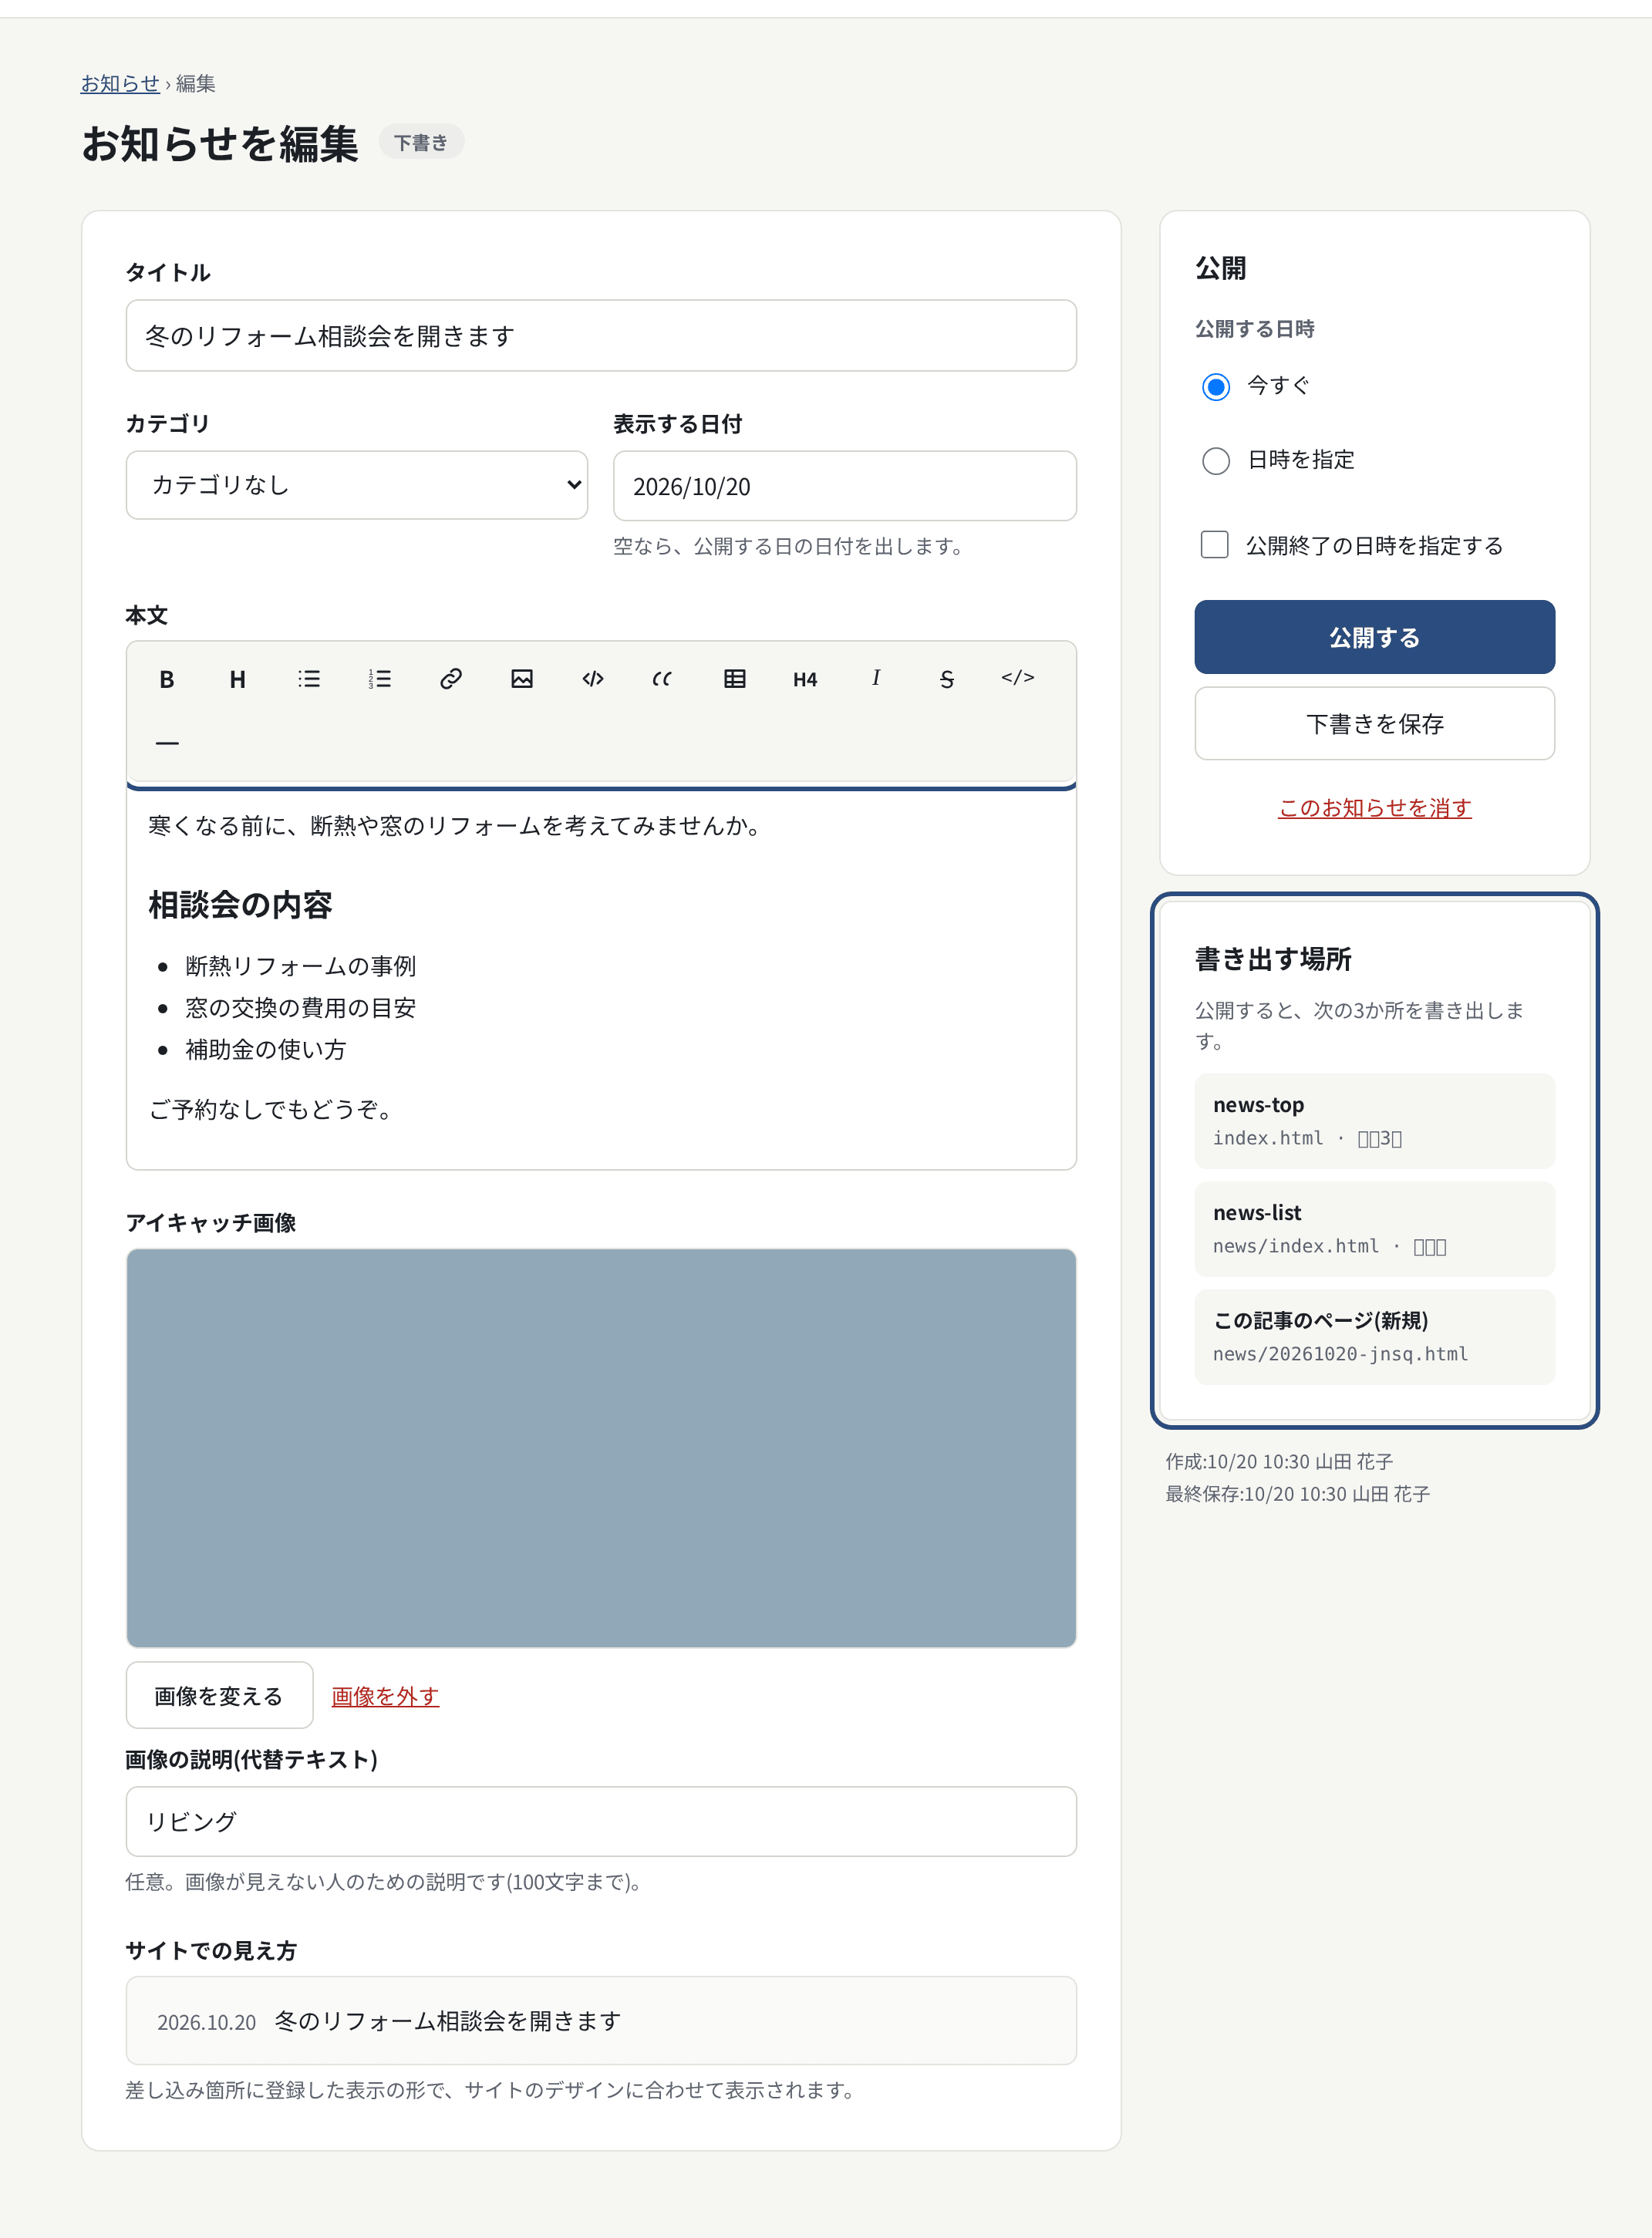Image resolution: width=1652 pixels, height=2238 pixels.
Task: Insert a numbered list
Action: (x=380, y=679)
